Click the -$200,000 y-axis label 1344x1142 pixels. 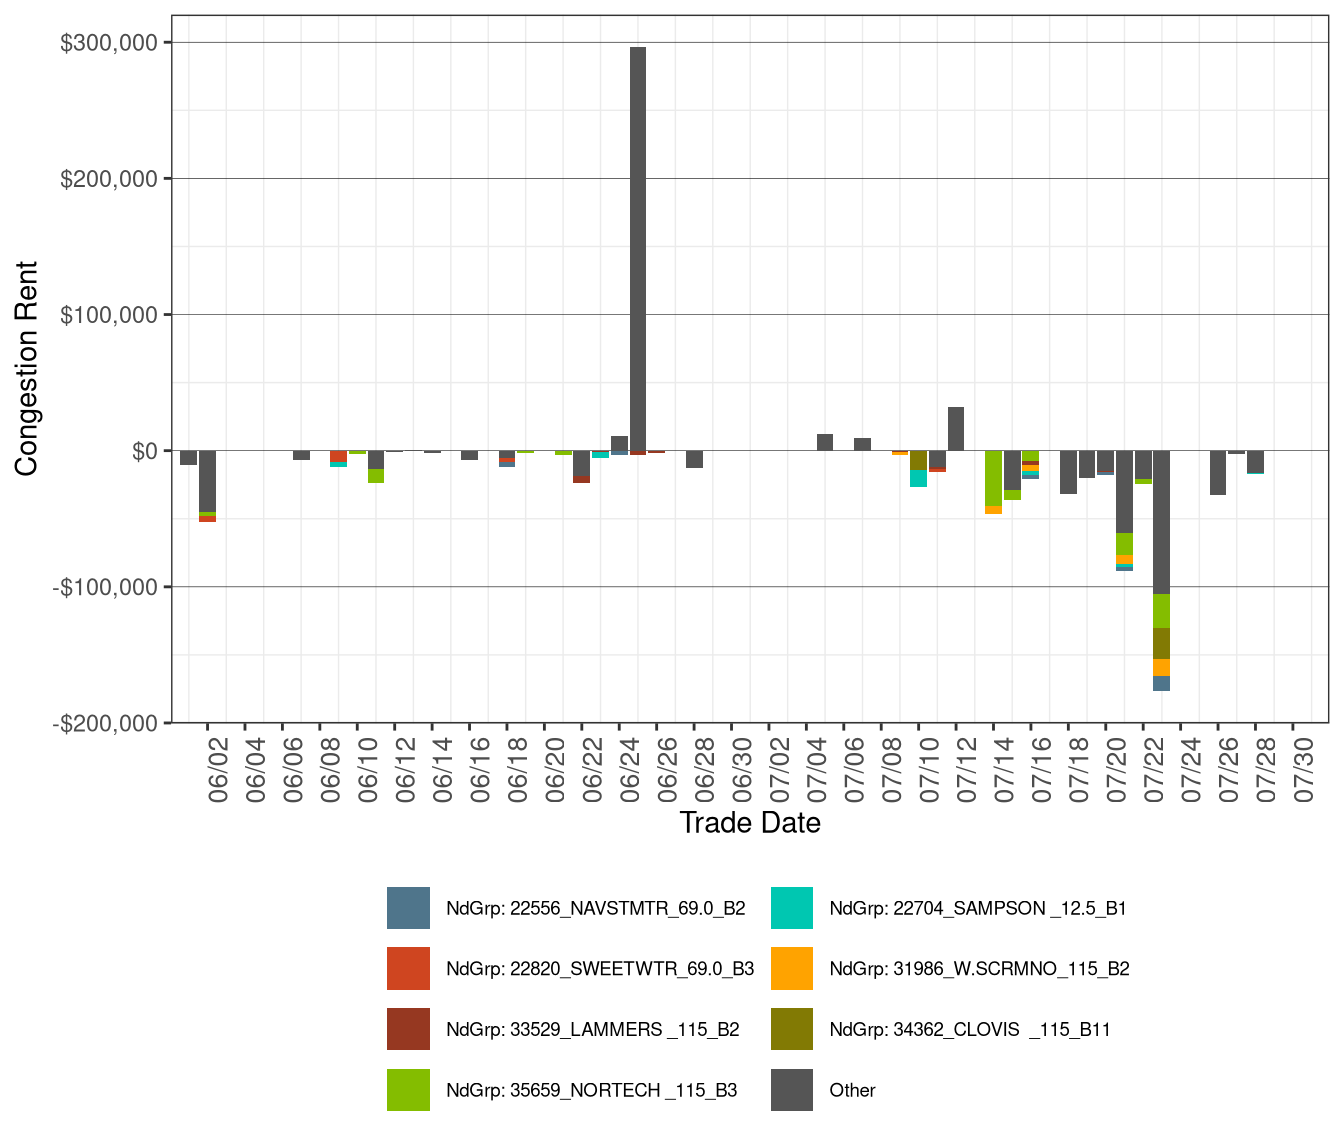coord(105,723)
